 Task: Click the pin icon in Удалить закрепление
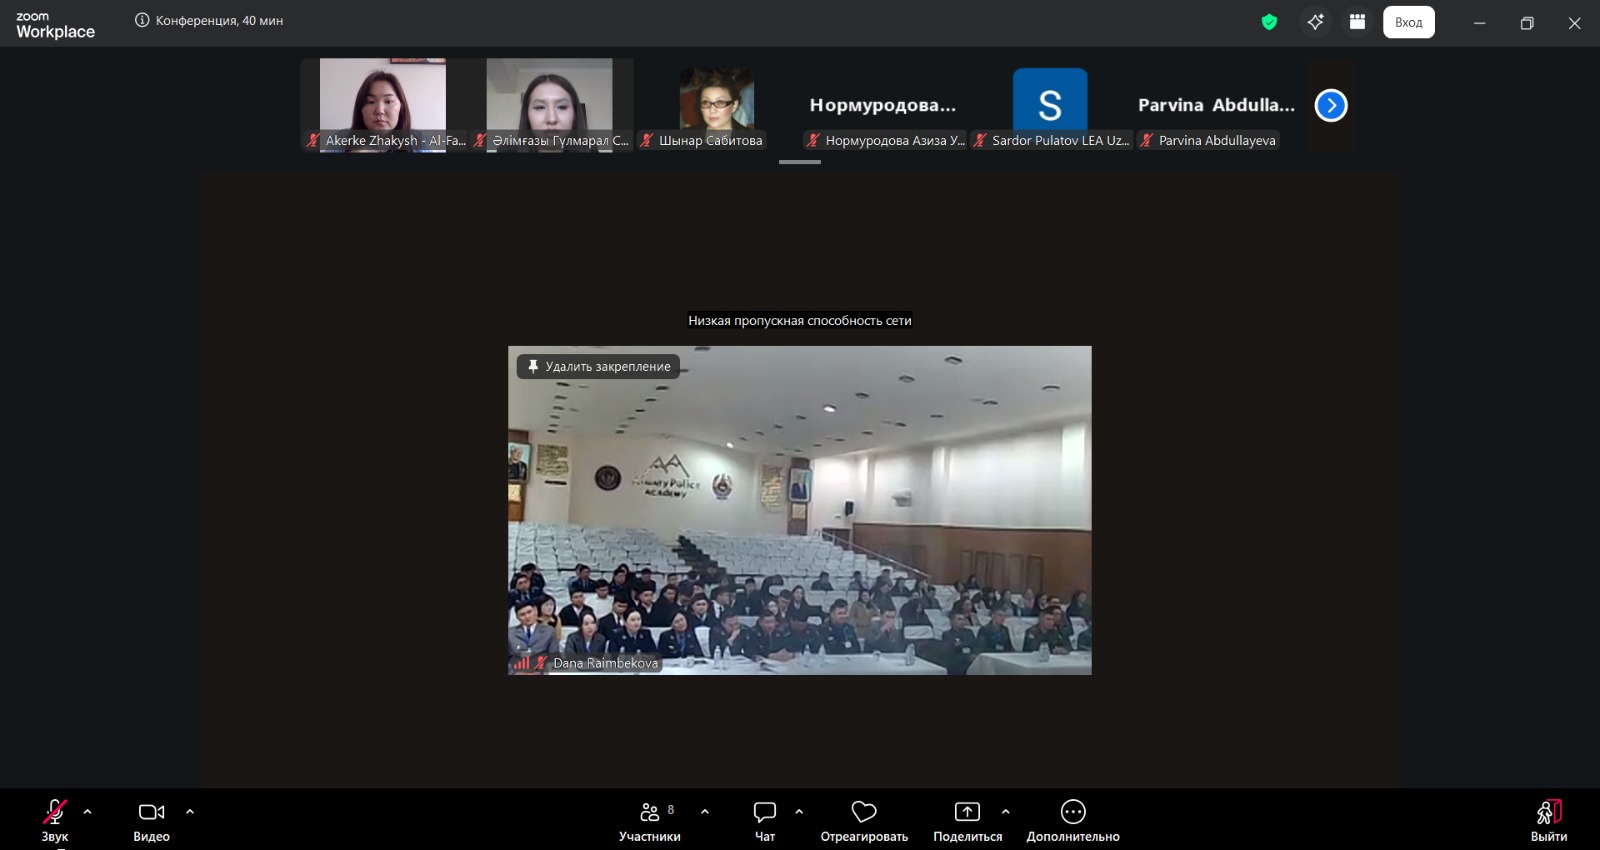tap(533, 367)
